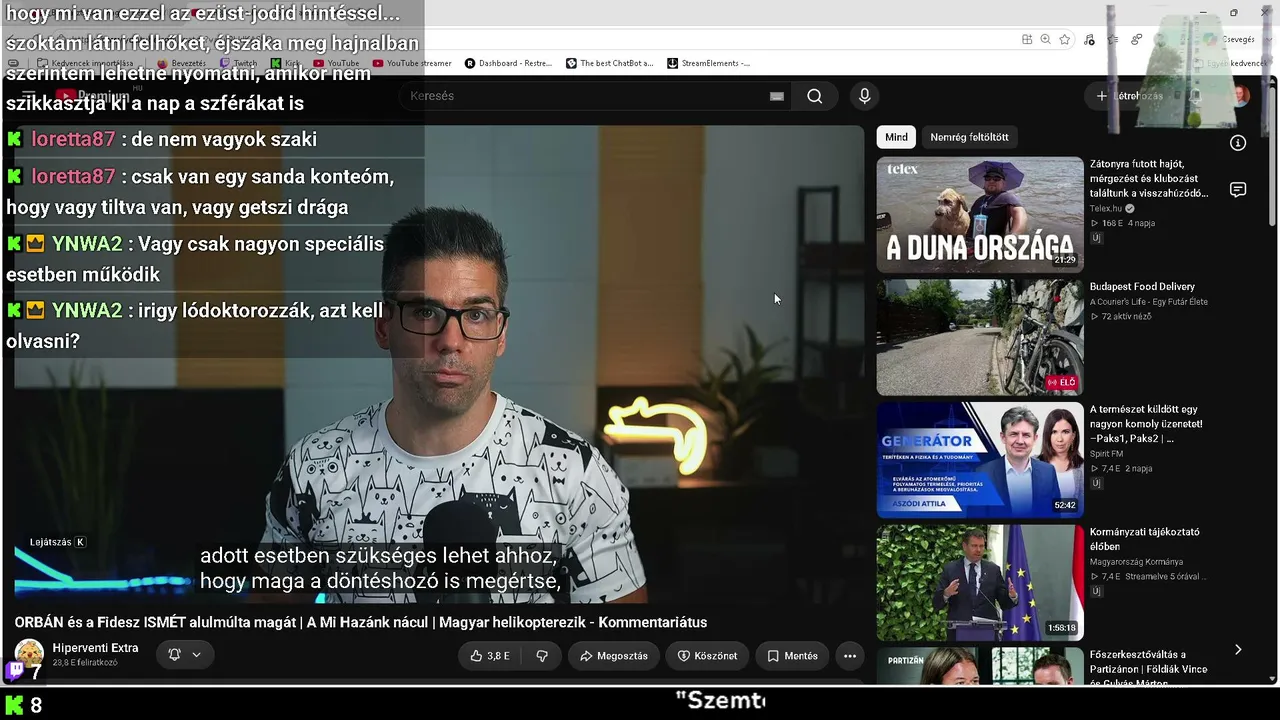Open the Csevegés chat button in browser
The width and height of the screenshot is (1280, 720).
pos(1229,39)
